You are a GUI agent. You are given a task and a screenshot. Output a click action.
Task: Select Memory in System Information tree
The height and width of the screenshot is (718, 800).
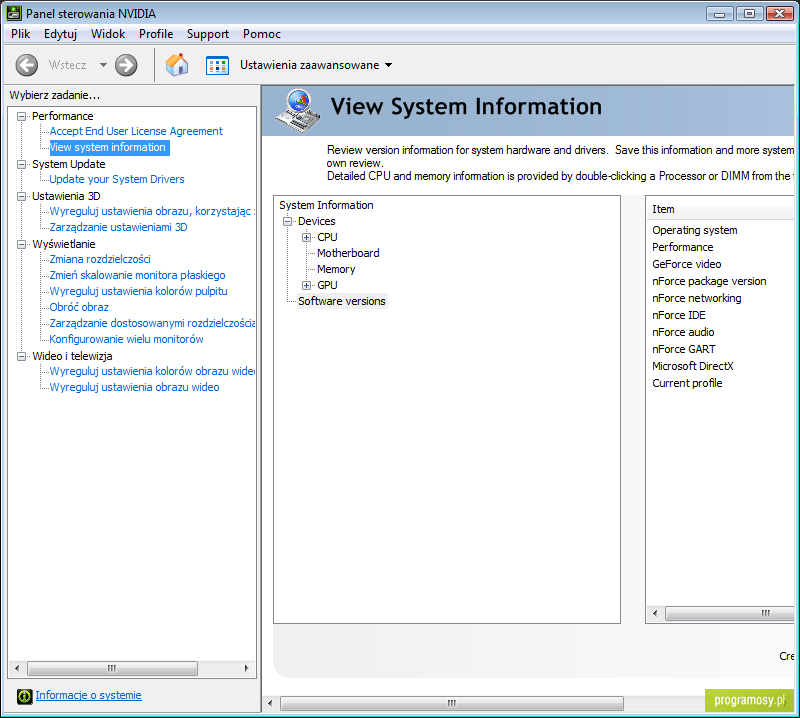tap(336, 269)
